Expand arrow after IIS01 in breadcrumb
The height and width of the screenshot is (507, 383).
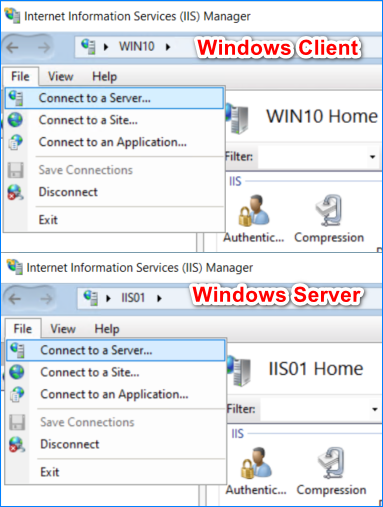[x=159, y=298]
